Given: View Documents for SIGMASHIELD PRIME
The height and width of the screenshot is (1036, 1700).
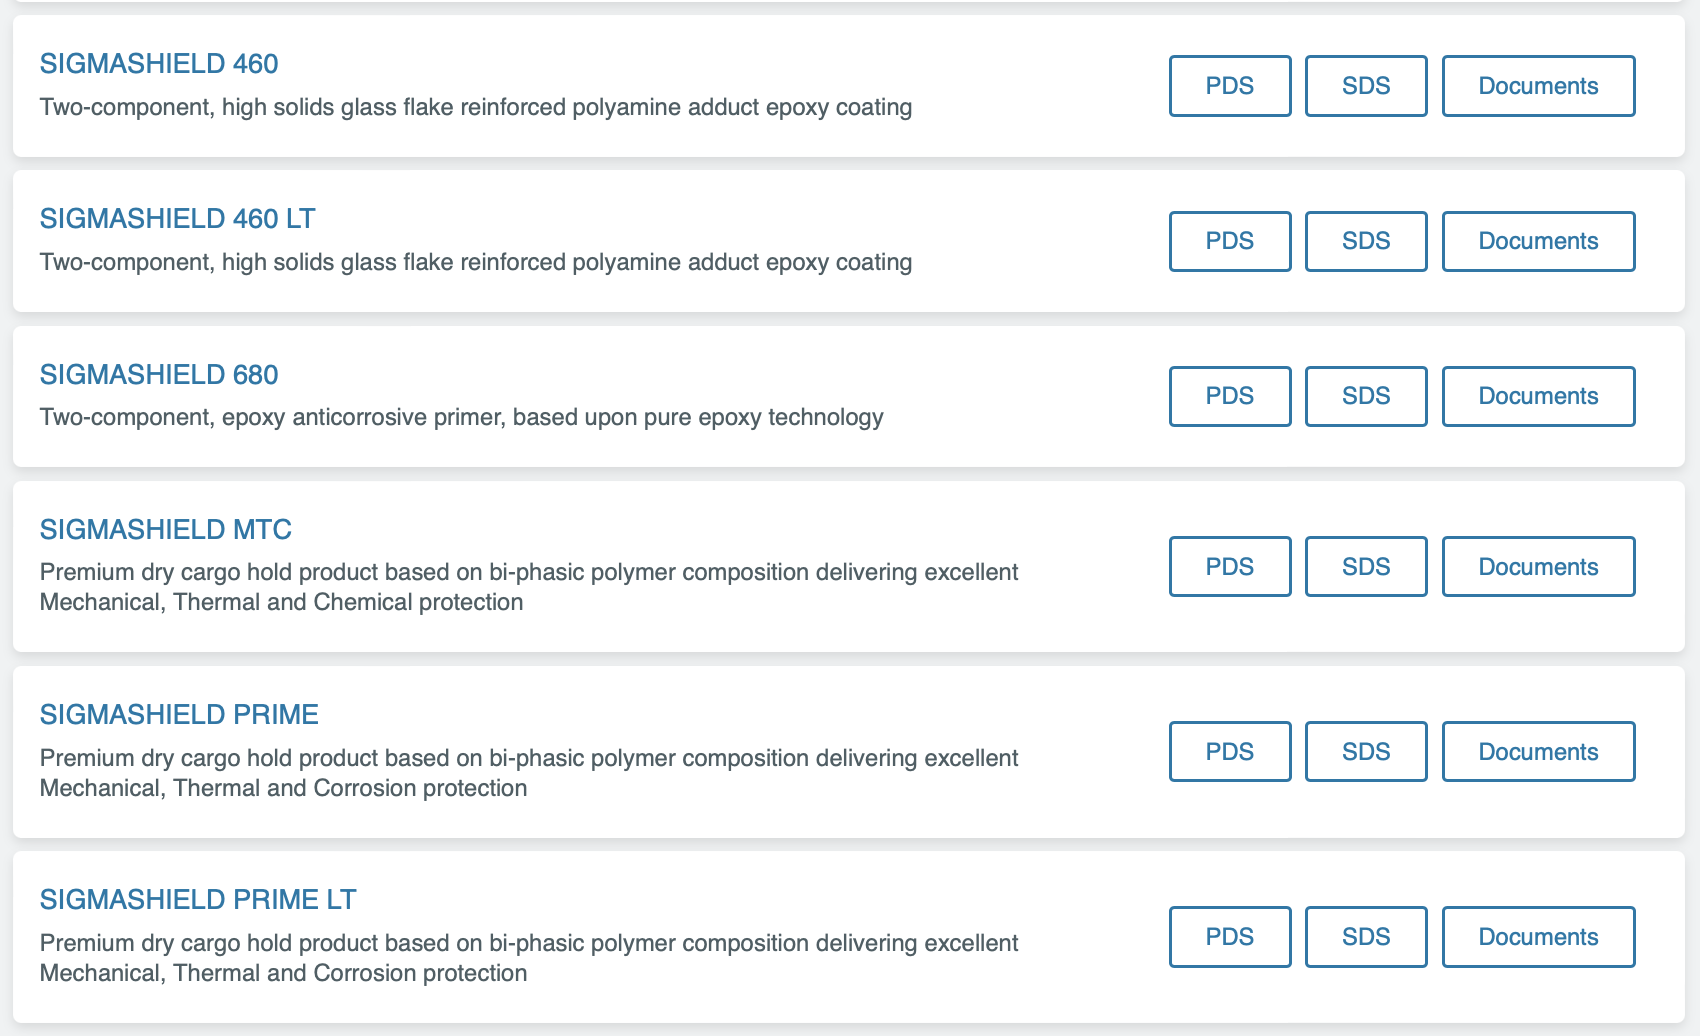Looking at the screenshot, I should 1537,752.
